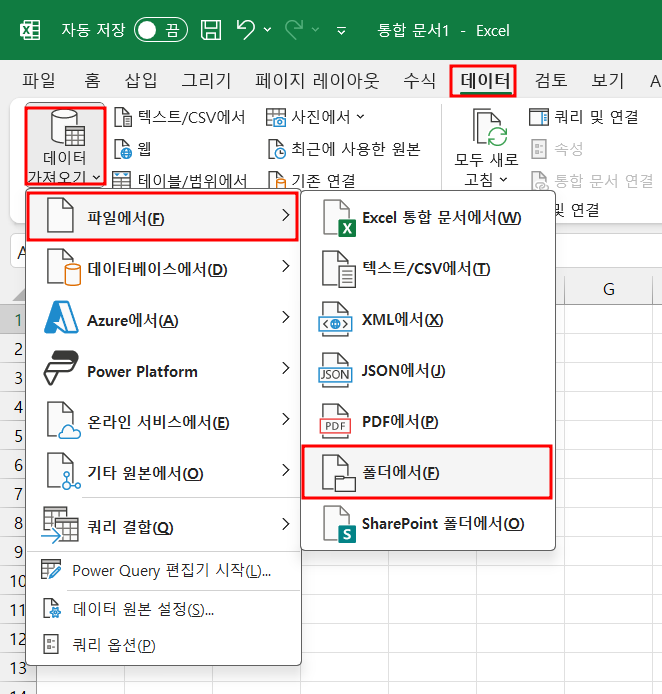Toggle the 자동 저장 switch
The width and height of the screenshot is (662, 694).
tap(161, 30)
